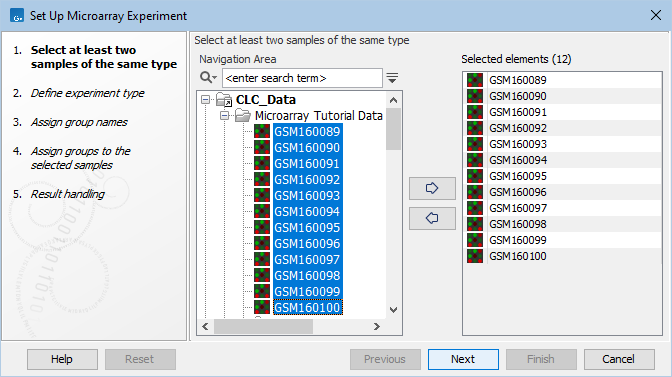This screenshot has width=672, height=377.
Task: Click the microarray icon next to GSM160089 in tree
Action: [x=262, y=132]
